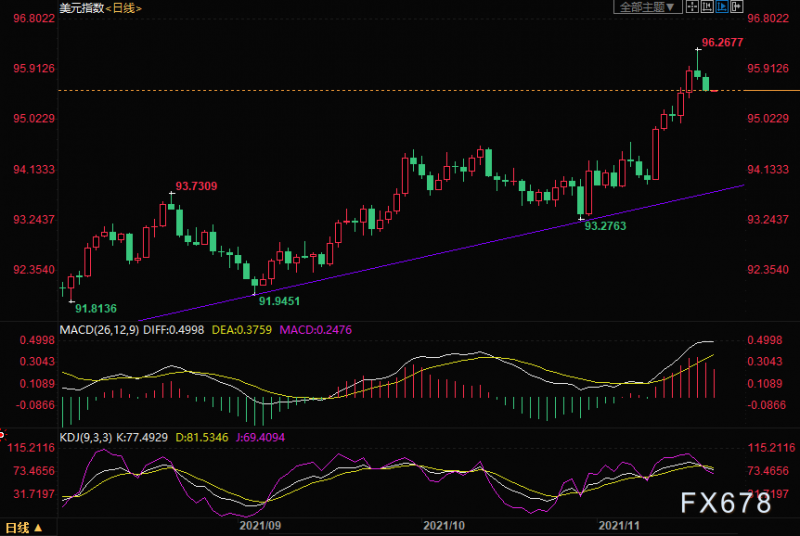Select the 2021/09 date axis label
Image resolution: width=800 pixels, height=536 pixels.
coord(260,525)
